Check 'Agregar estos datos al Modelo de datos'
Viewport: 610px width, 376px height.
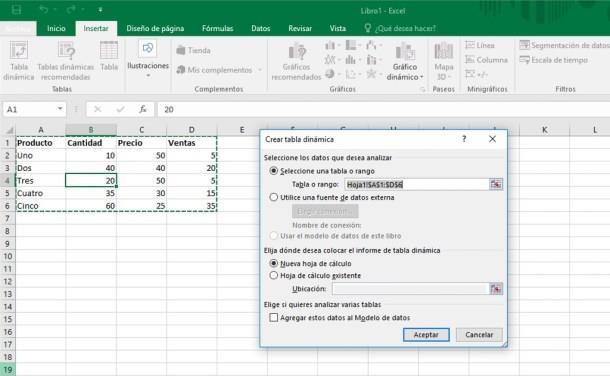273,317
